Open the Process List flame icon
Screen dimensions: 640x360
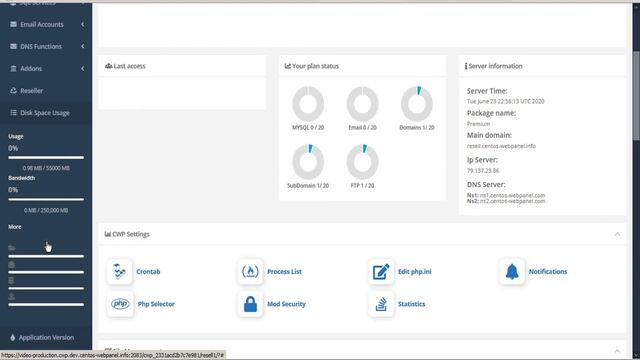[x=250, y=271]
